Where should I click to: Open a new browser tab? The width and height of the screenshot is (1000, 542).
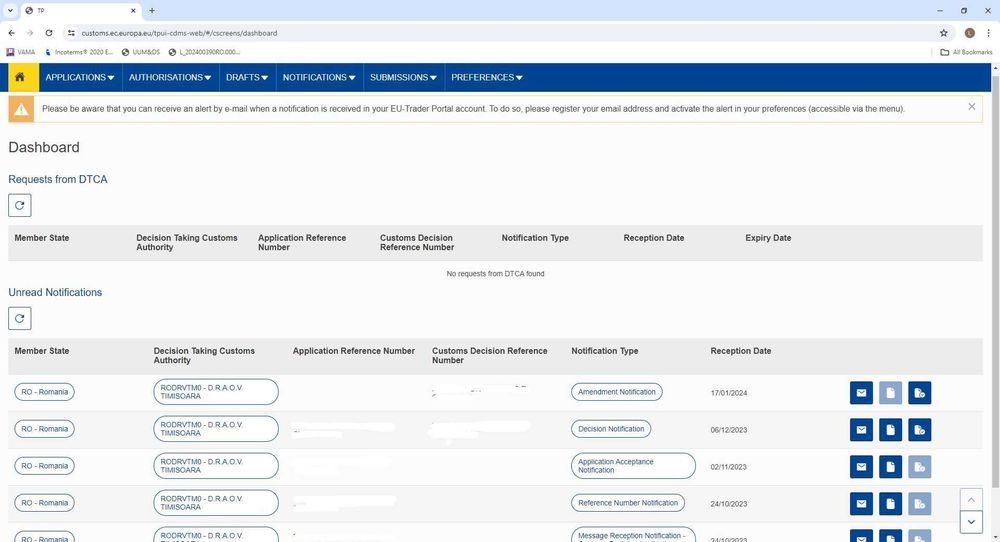(152, 11)
